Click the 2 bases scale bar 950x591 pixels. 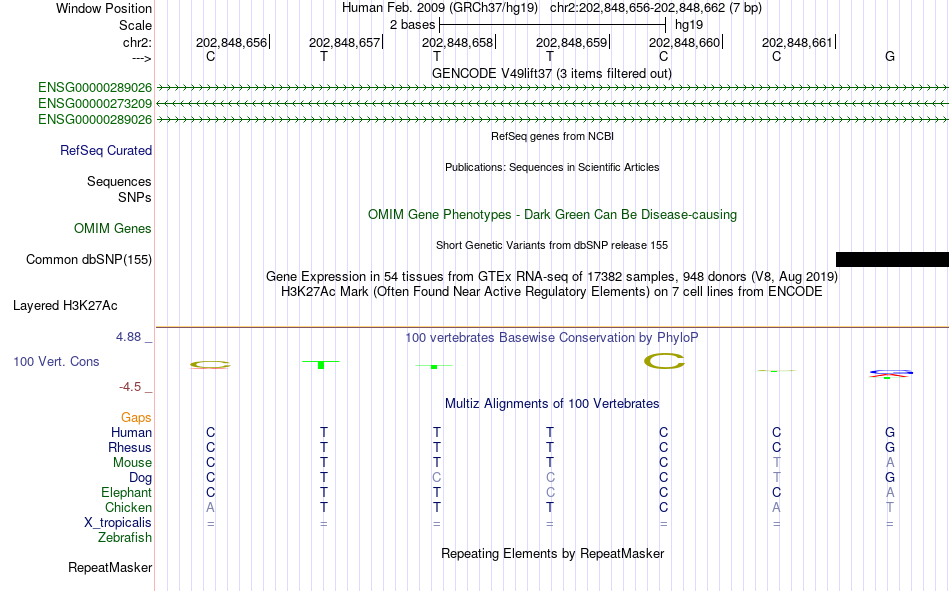click(x=553, y=25)
